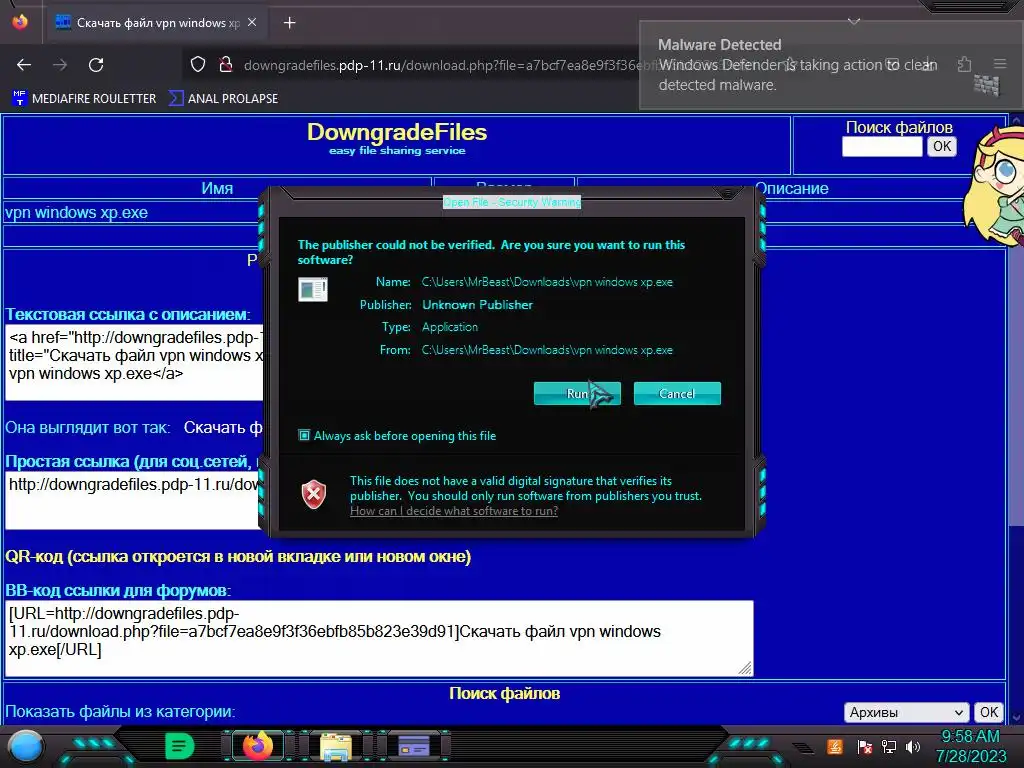Click the tracking protection shield icon

click(198, 65)
